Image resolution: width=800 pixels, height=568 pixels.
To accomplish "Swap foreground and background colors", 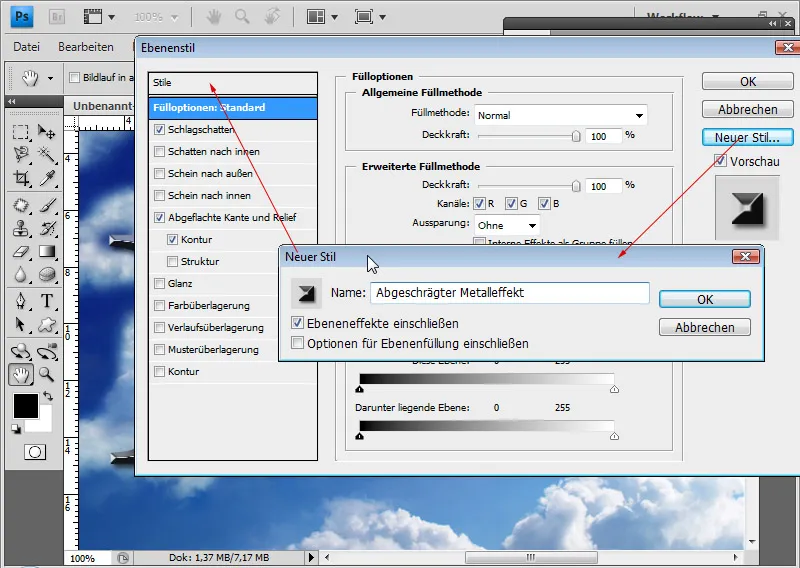I will (x=47, y=396).
